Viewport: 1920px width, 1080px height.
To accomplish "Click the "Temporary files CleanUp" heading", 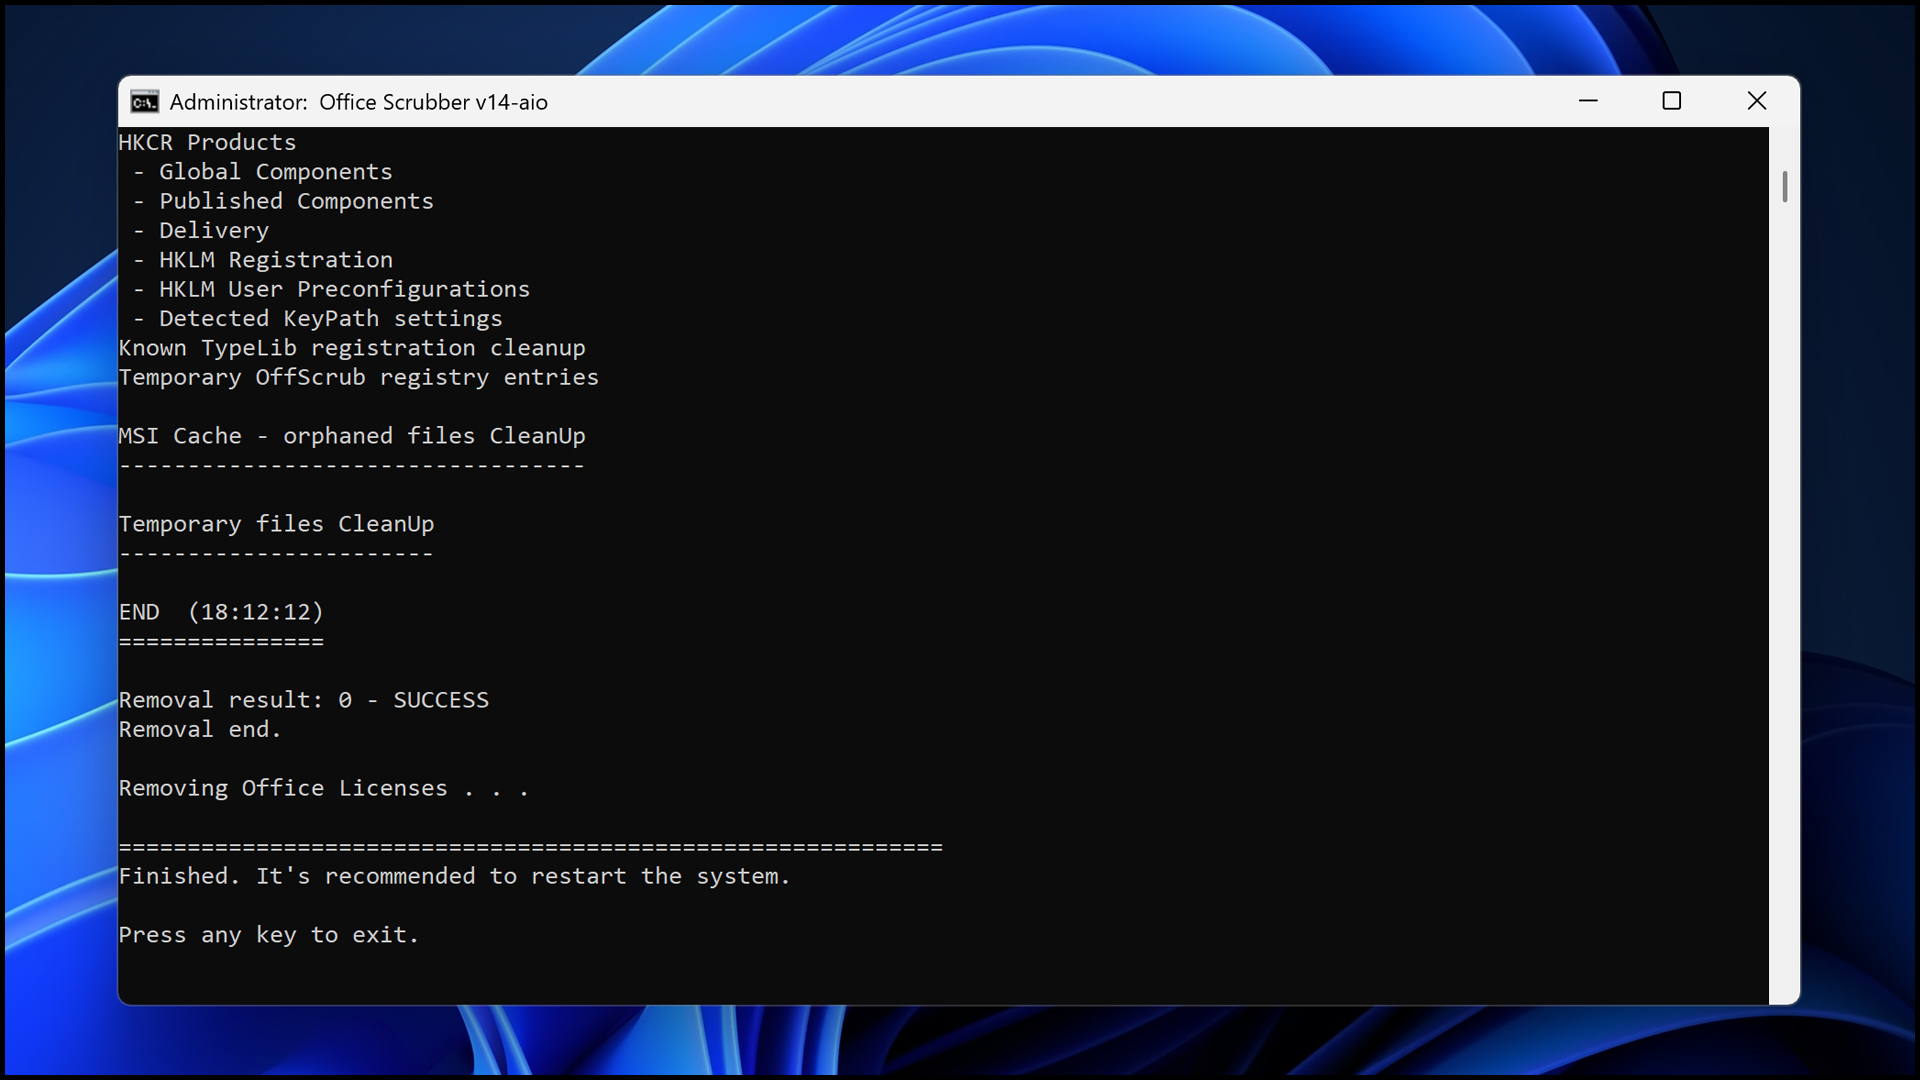I will point(276,524).
